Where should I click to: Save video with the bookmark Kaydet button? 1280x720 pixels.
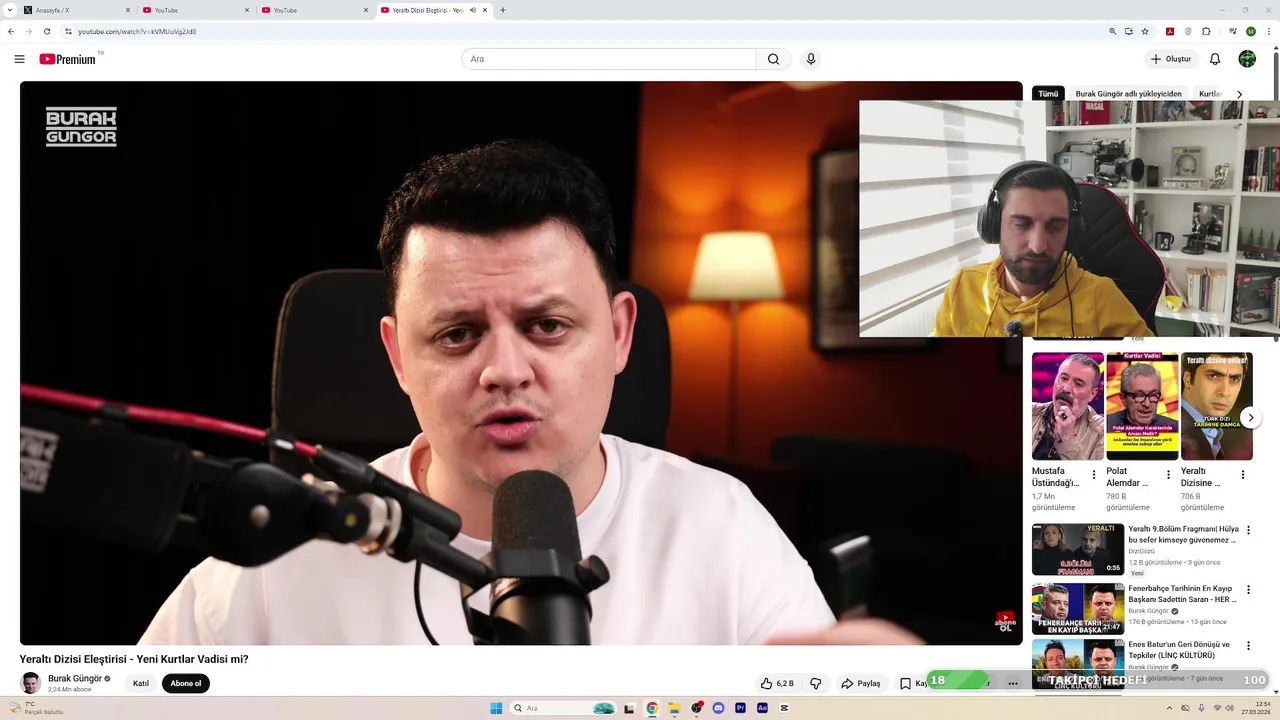tap(911, 683)
